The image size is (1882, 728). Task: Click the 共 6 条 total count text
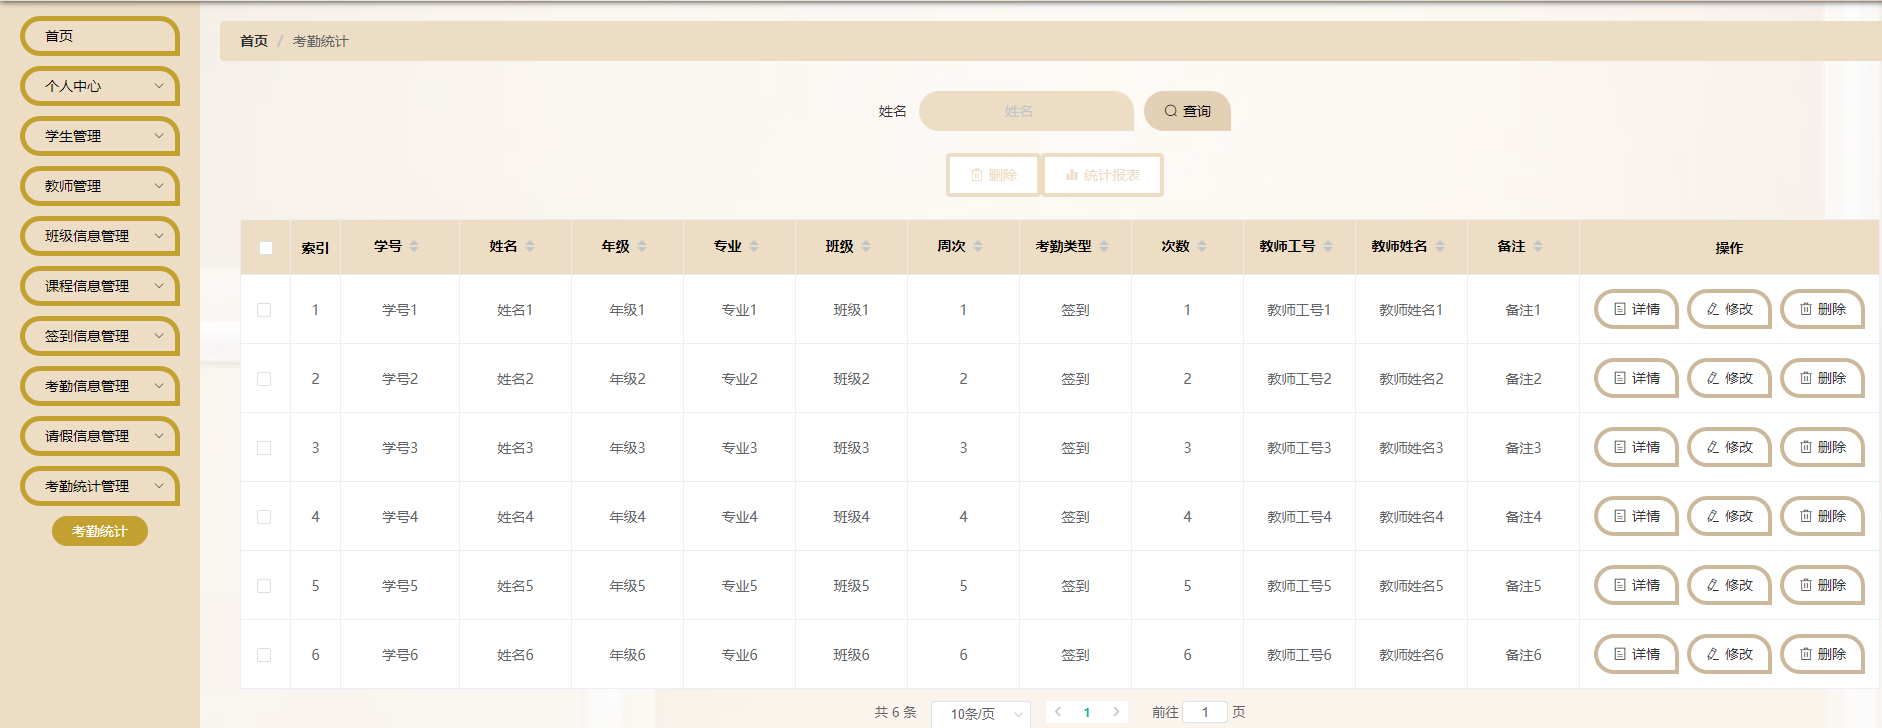(x=895, y=712)
